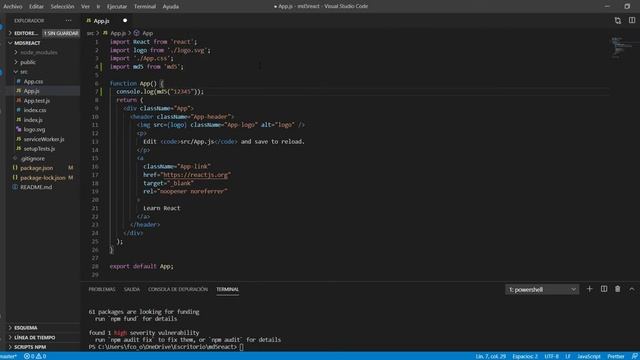Change indentation via Espacios: 2
The width and height of the screenshot is (640, 360).
pyautogui.click(x=525, y=356)
